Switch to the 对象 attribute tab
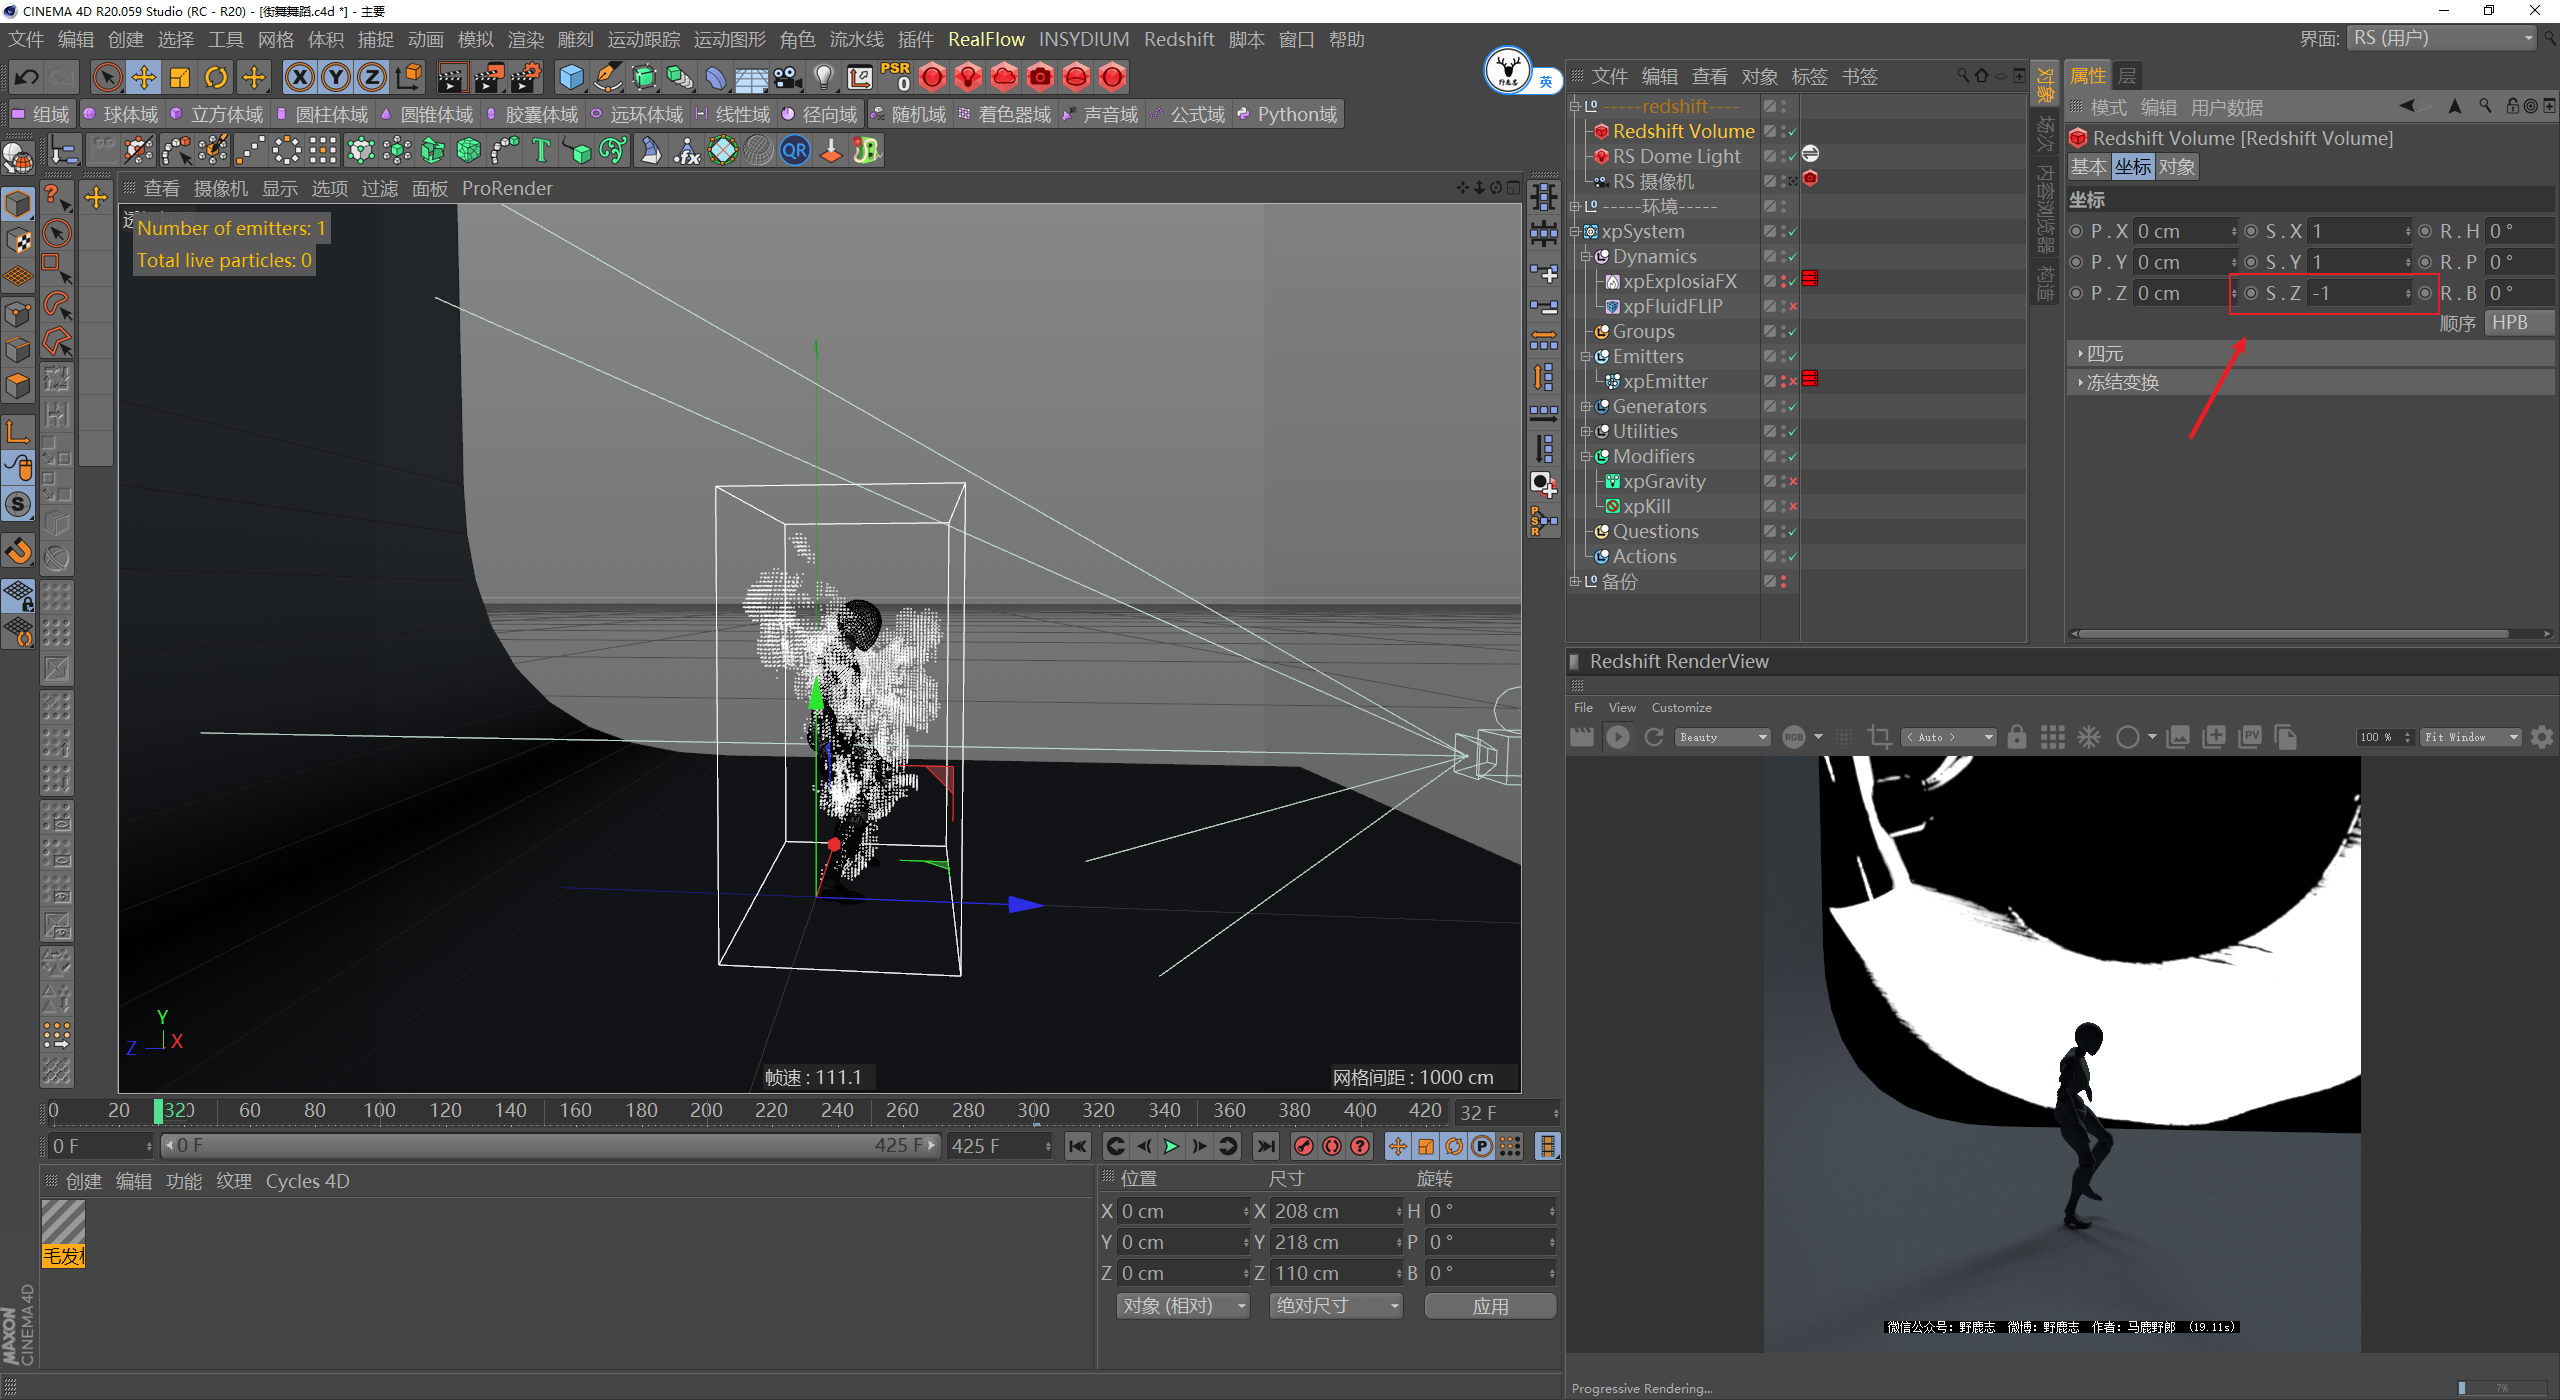The height and width of the screenshot is (1400, 2560). pos(2176,167)
